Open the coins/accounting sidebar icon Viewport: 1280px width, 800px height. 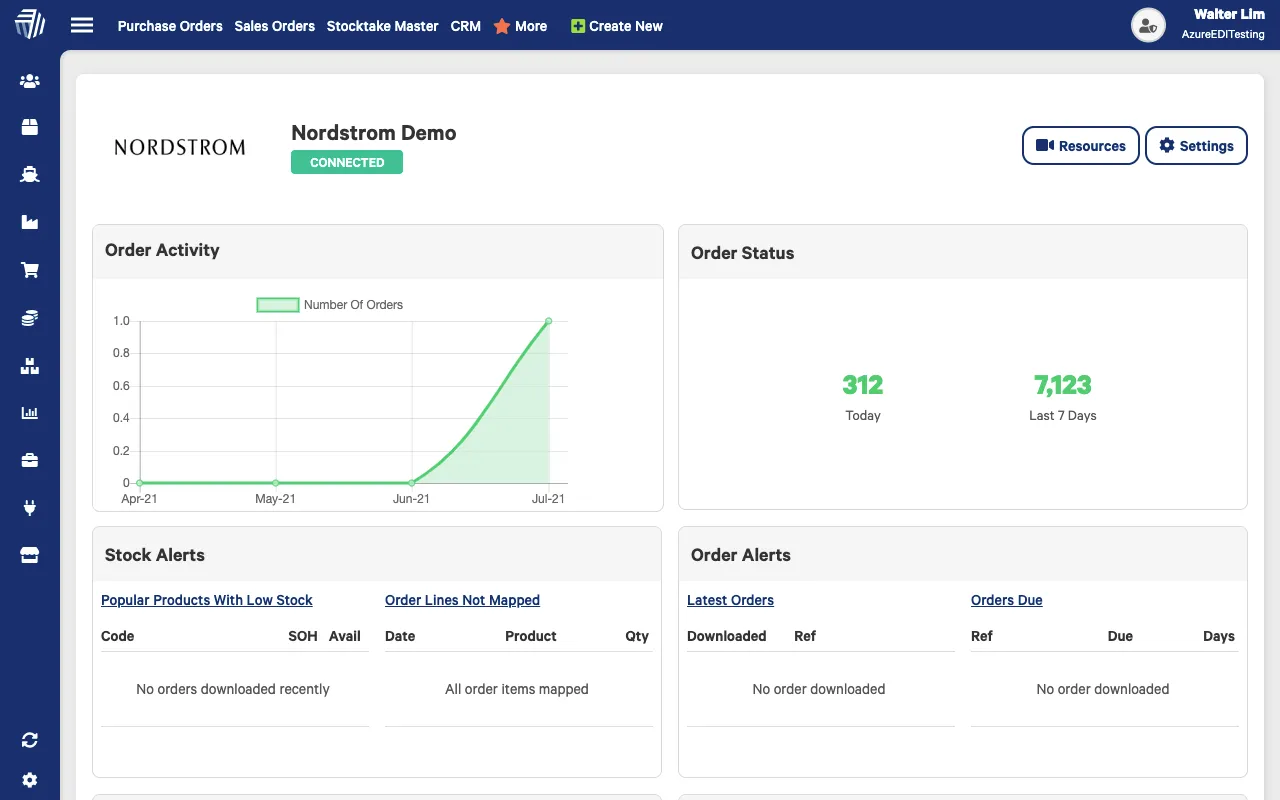tap(30, 318)
